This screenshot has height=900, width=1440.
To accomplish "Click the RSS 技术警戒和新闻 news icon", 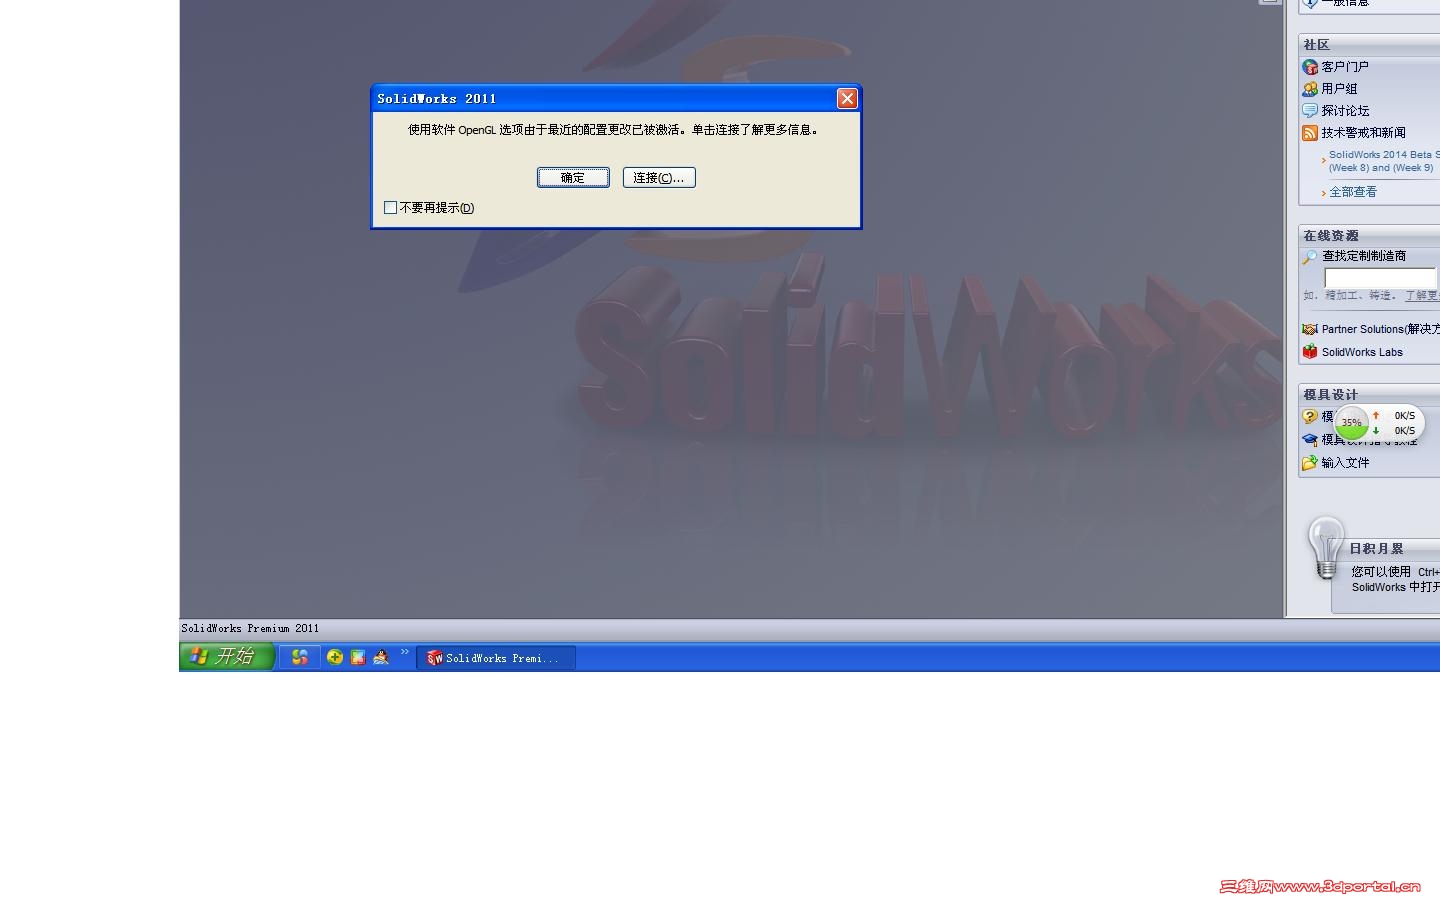I will pos(1311,132).
